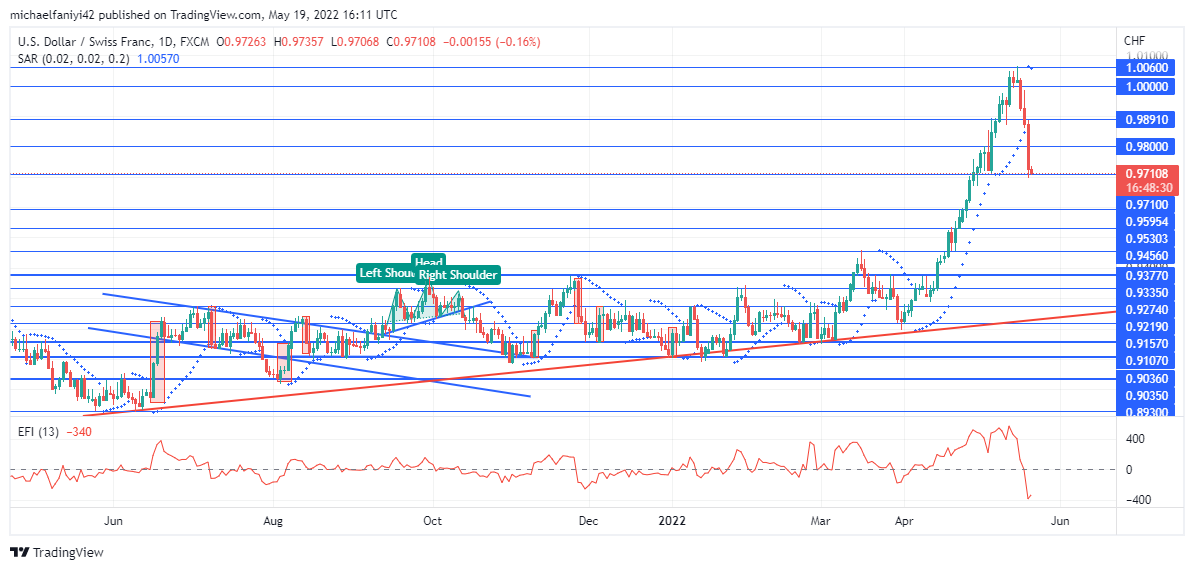Click the Head pattern label

click(x=428, y=261)
